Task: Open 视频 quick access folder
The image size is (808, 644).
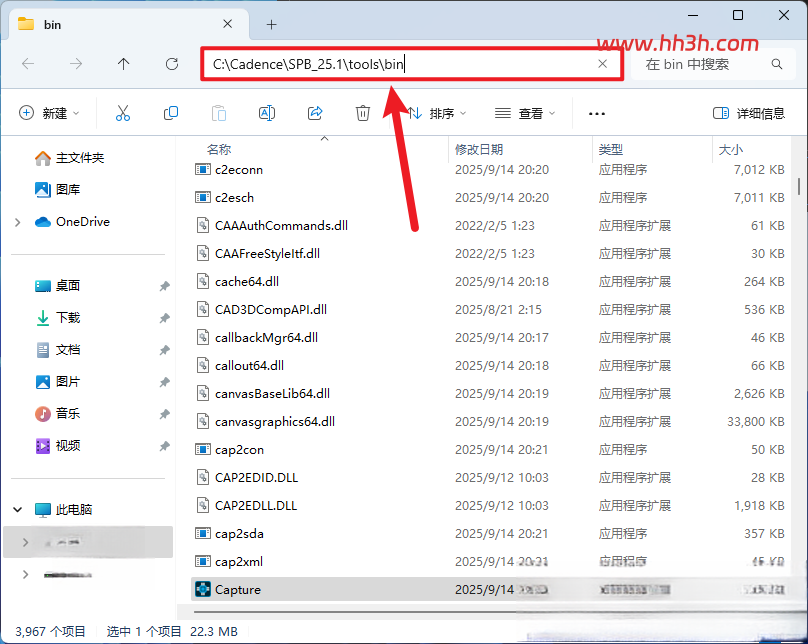Action: [x=68, y=446]
